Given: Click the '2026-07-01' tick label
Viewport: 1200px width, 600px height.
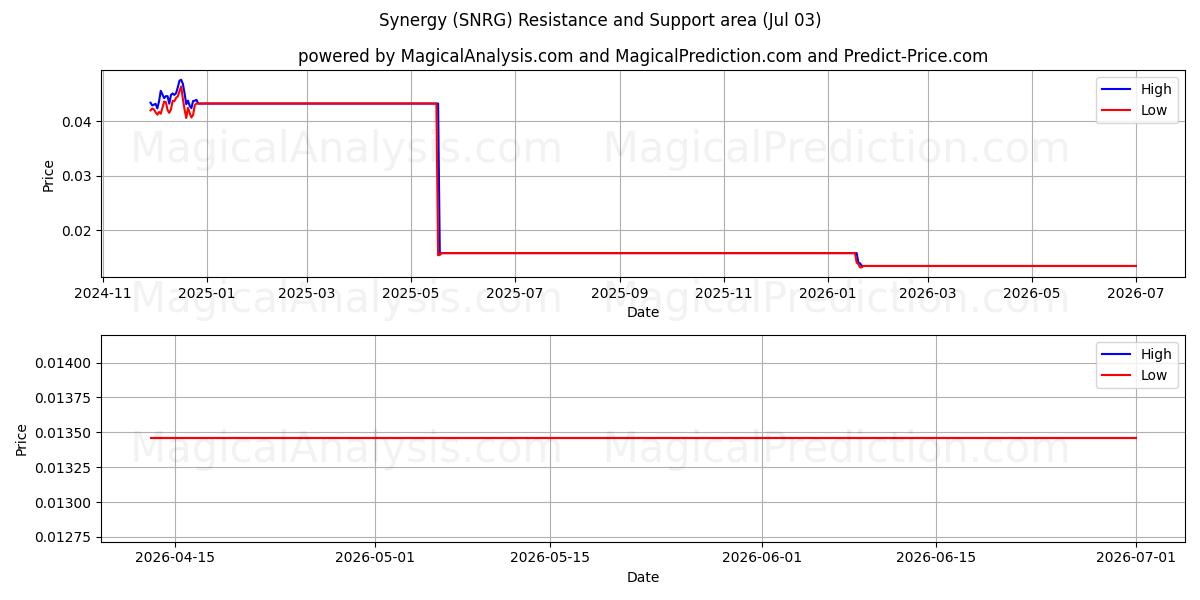Looking at the screenshot, I should (1136, 558).
